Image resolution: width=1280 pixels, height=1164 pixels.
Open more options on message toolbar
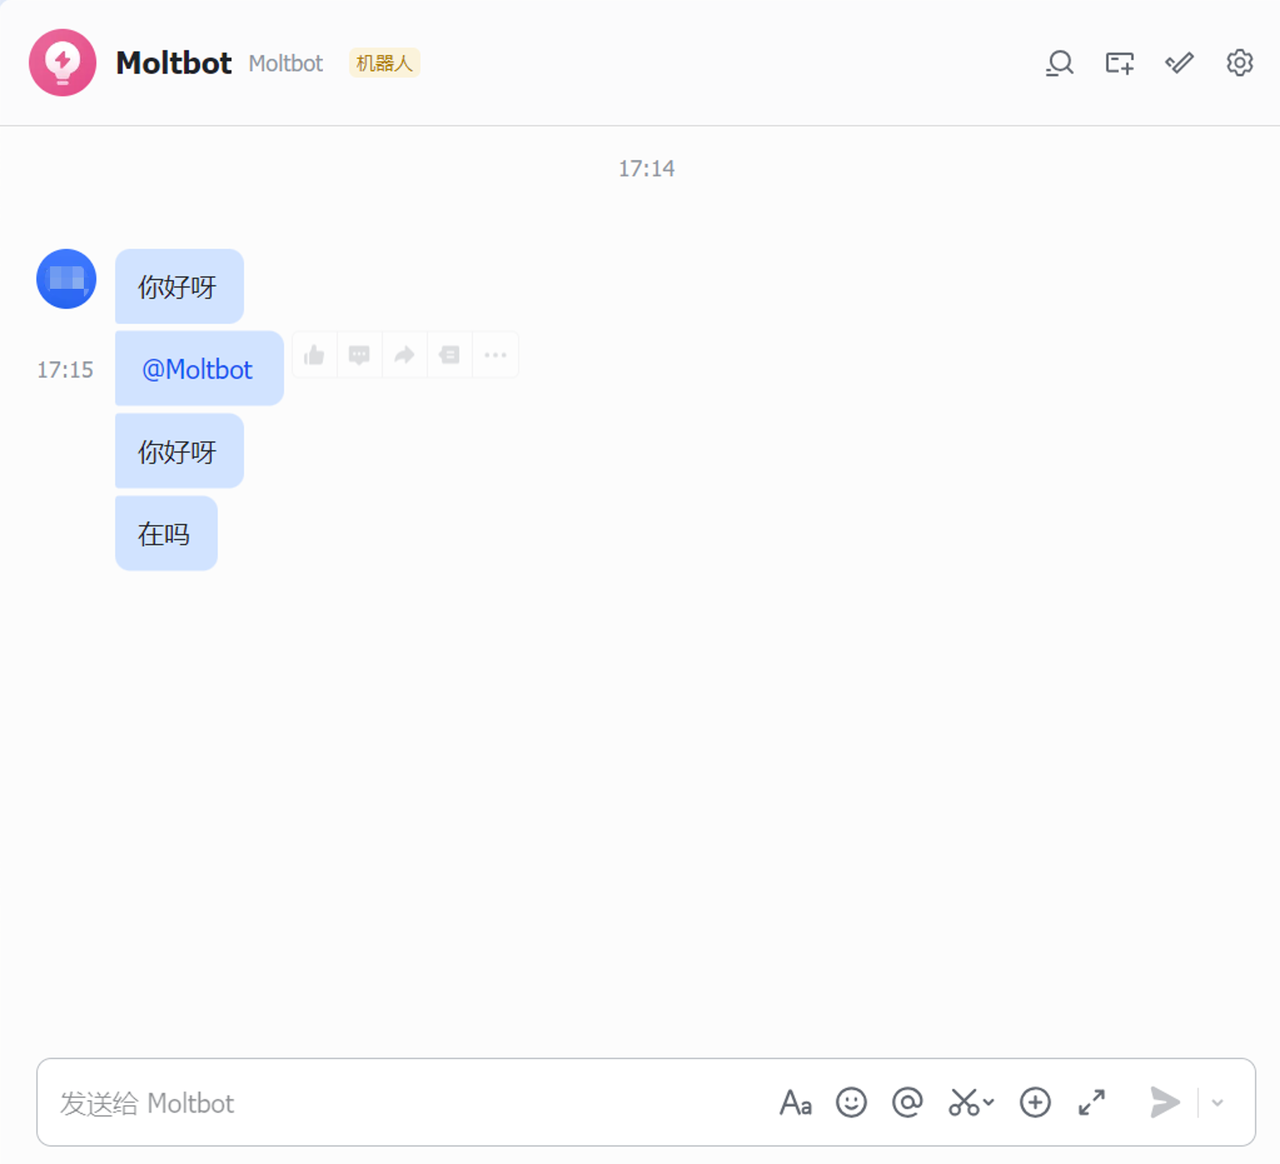coord(495,355)
